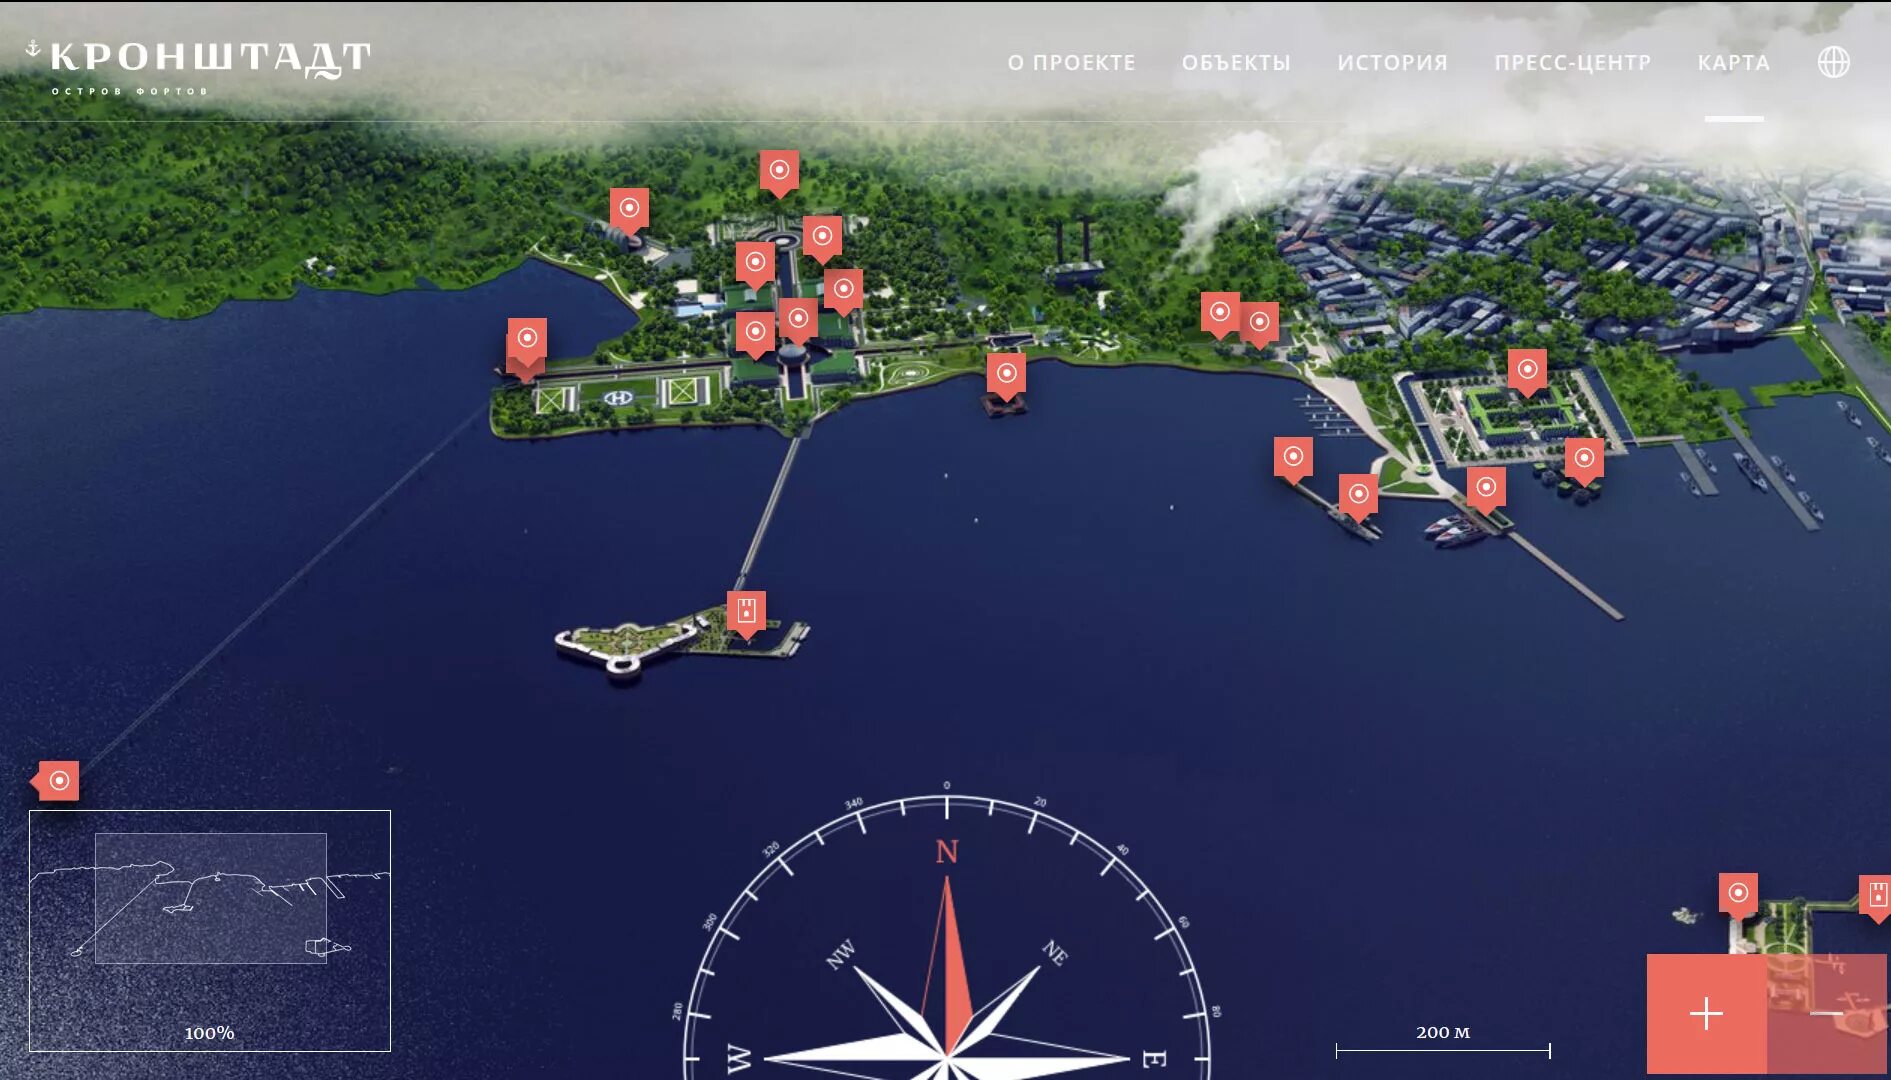Open the round-target pin above the plus button

tap(1738, 894)
